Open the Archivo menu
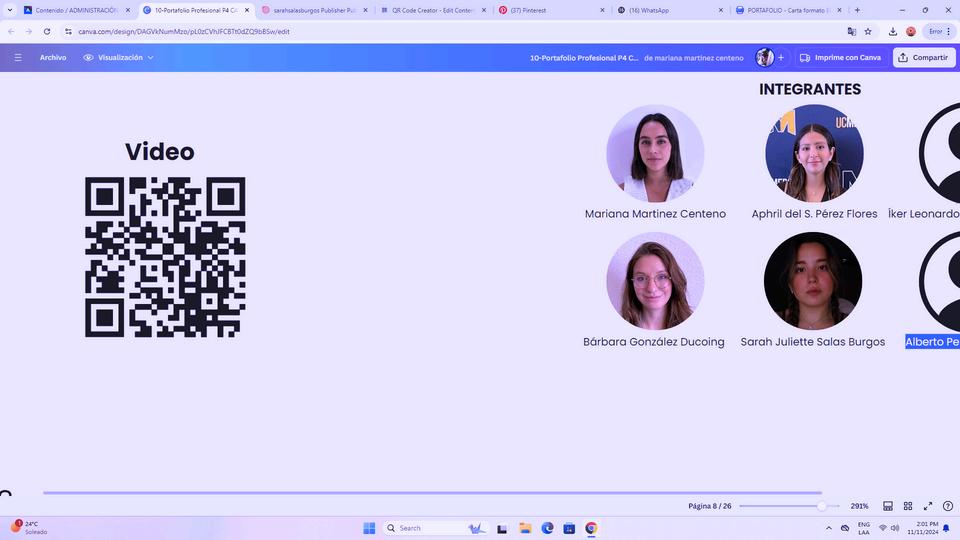Viewport: 960px width, 540px height. (x=53, y=58)
